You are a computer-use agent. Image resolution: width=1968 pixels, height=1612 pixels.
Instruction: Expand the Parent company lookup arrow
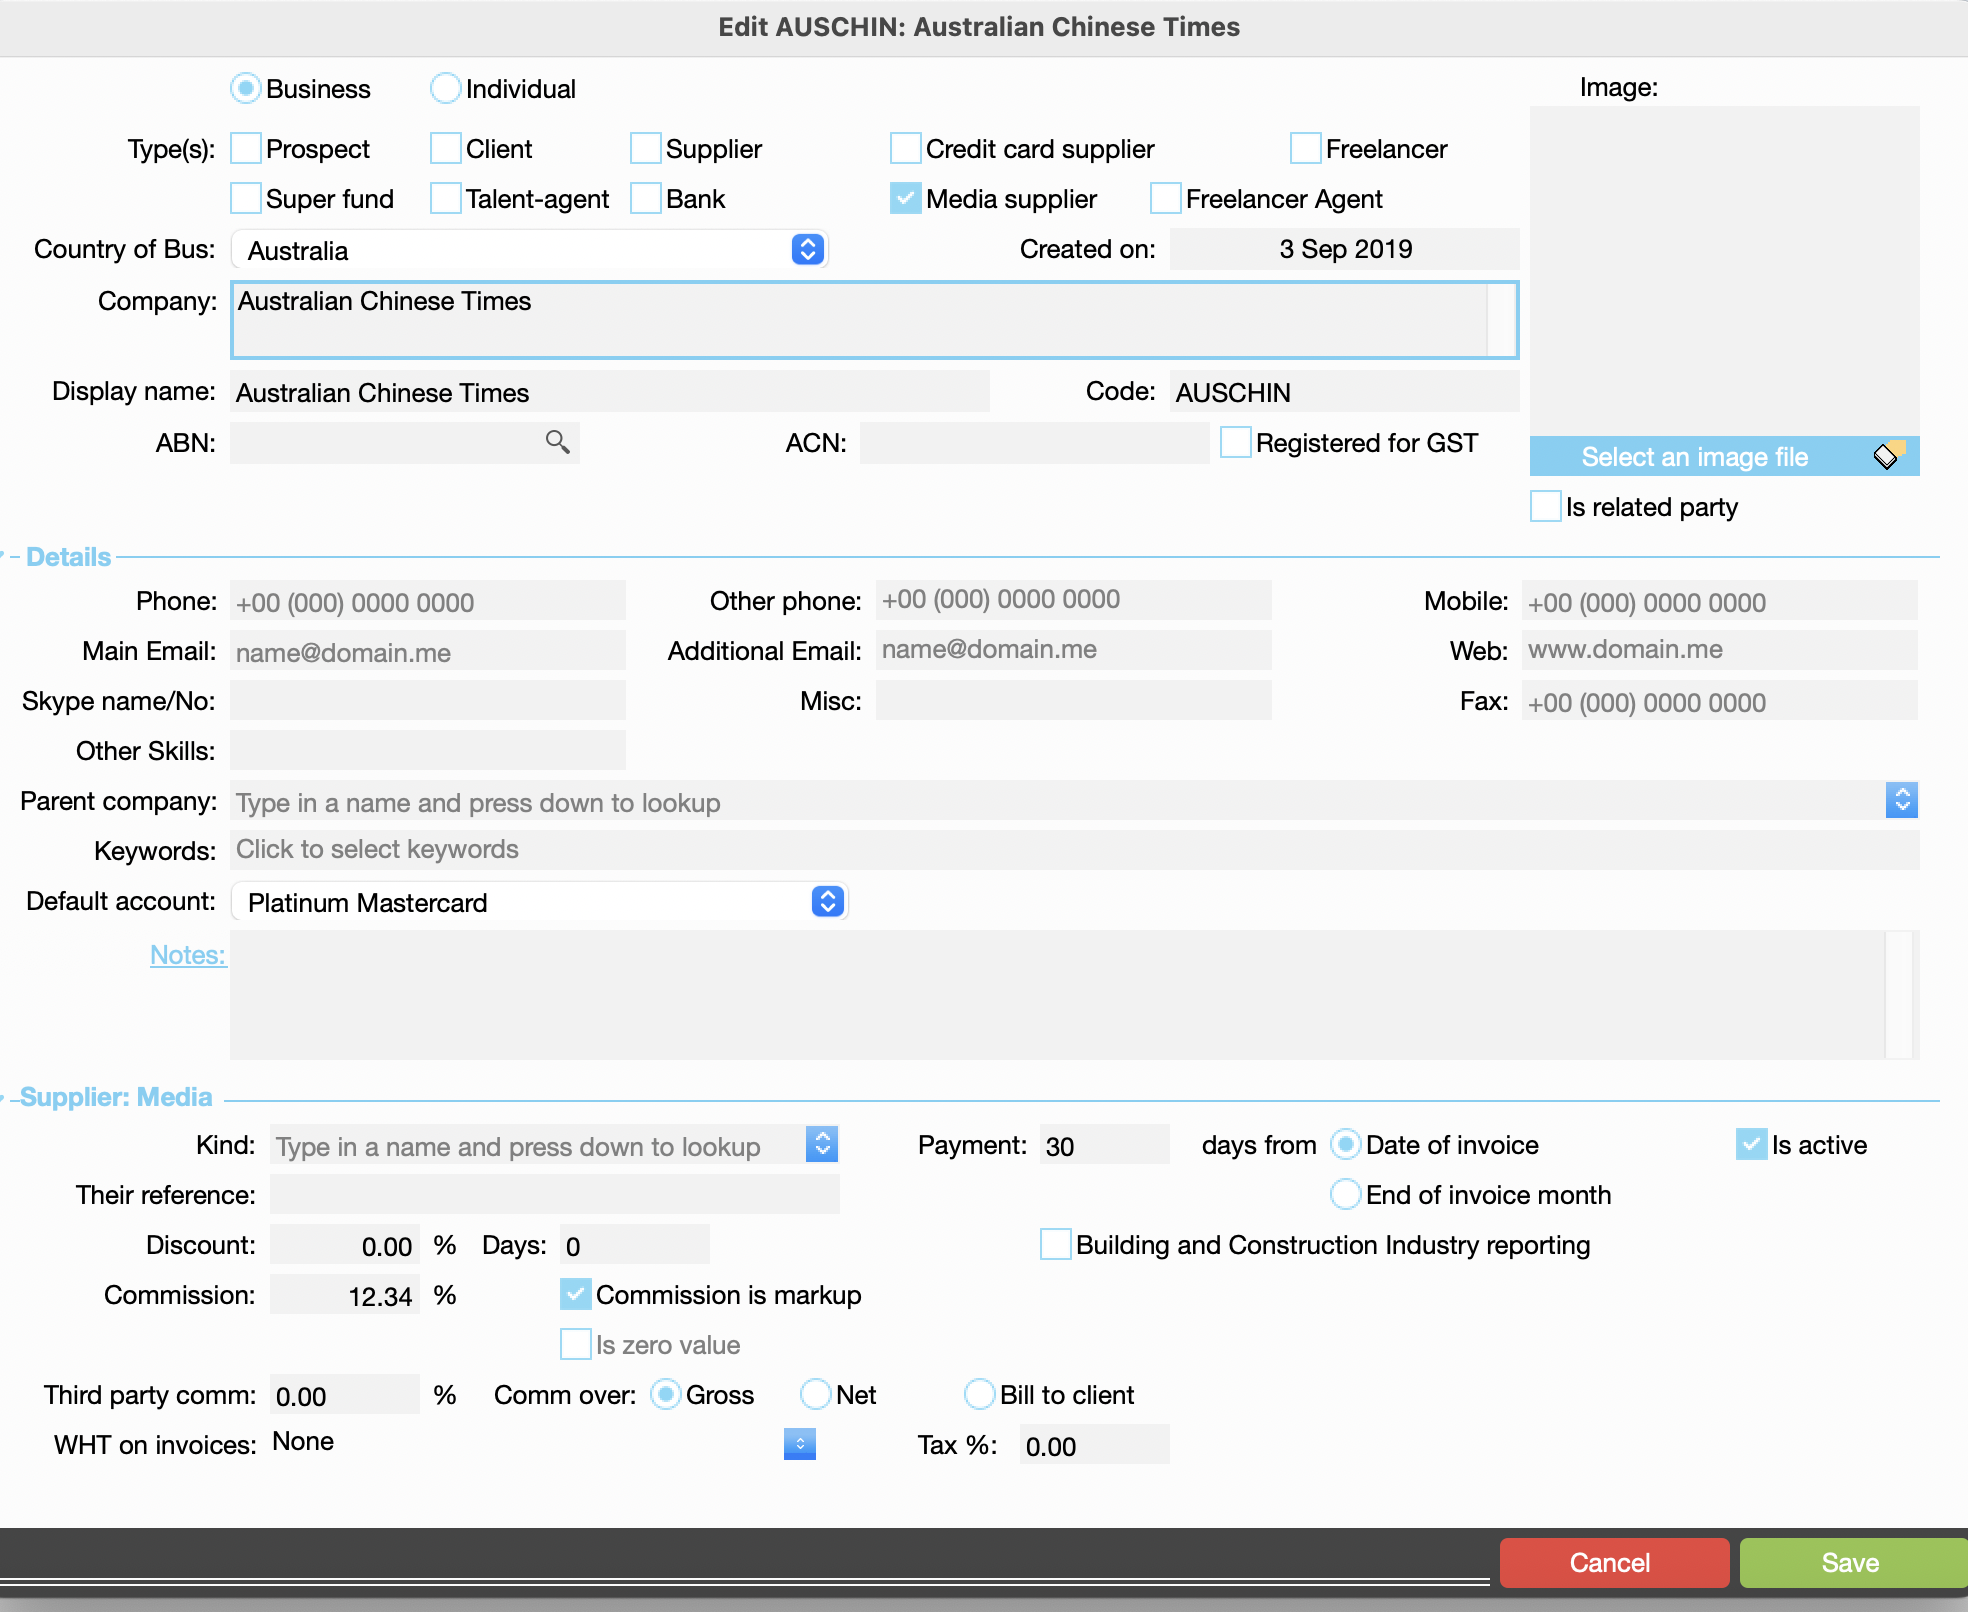pyautogui.click(x=1902, y=800)
